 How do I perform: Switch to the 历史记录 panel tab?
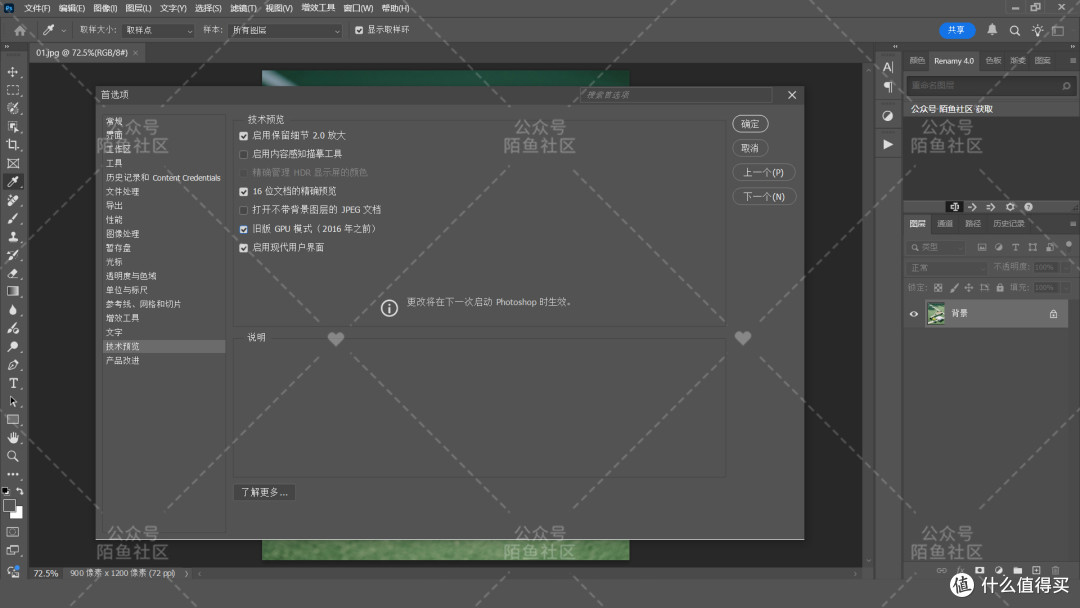(x=1008, y=224)
